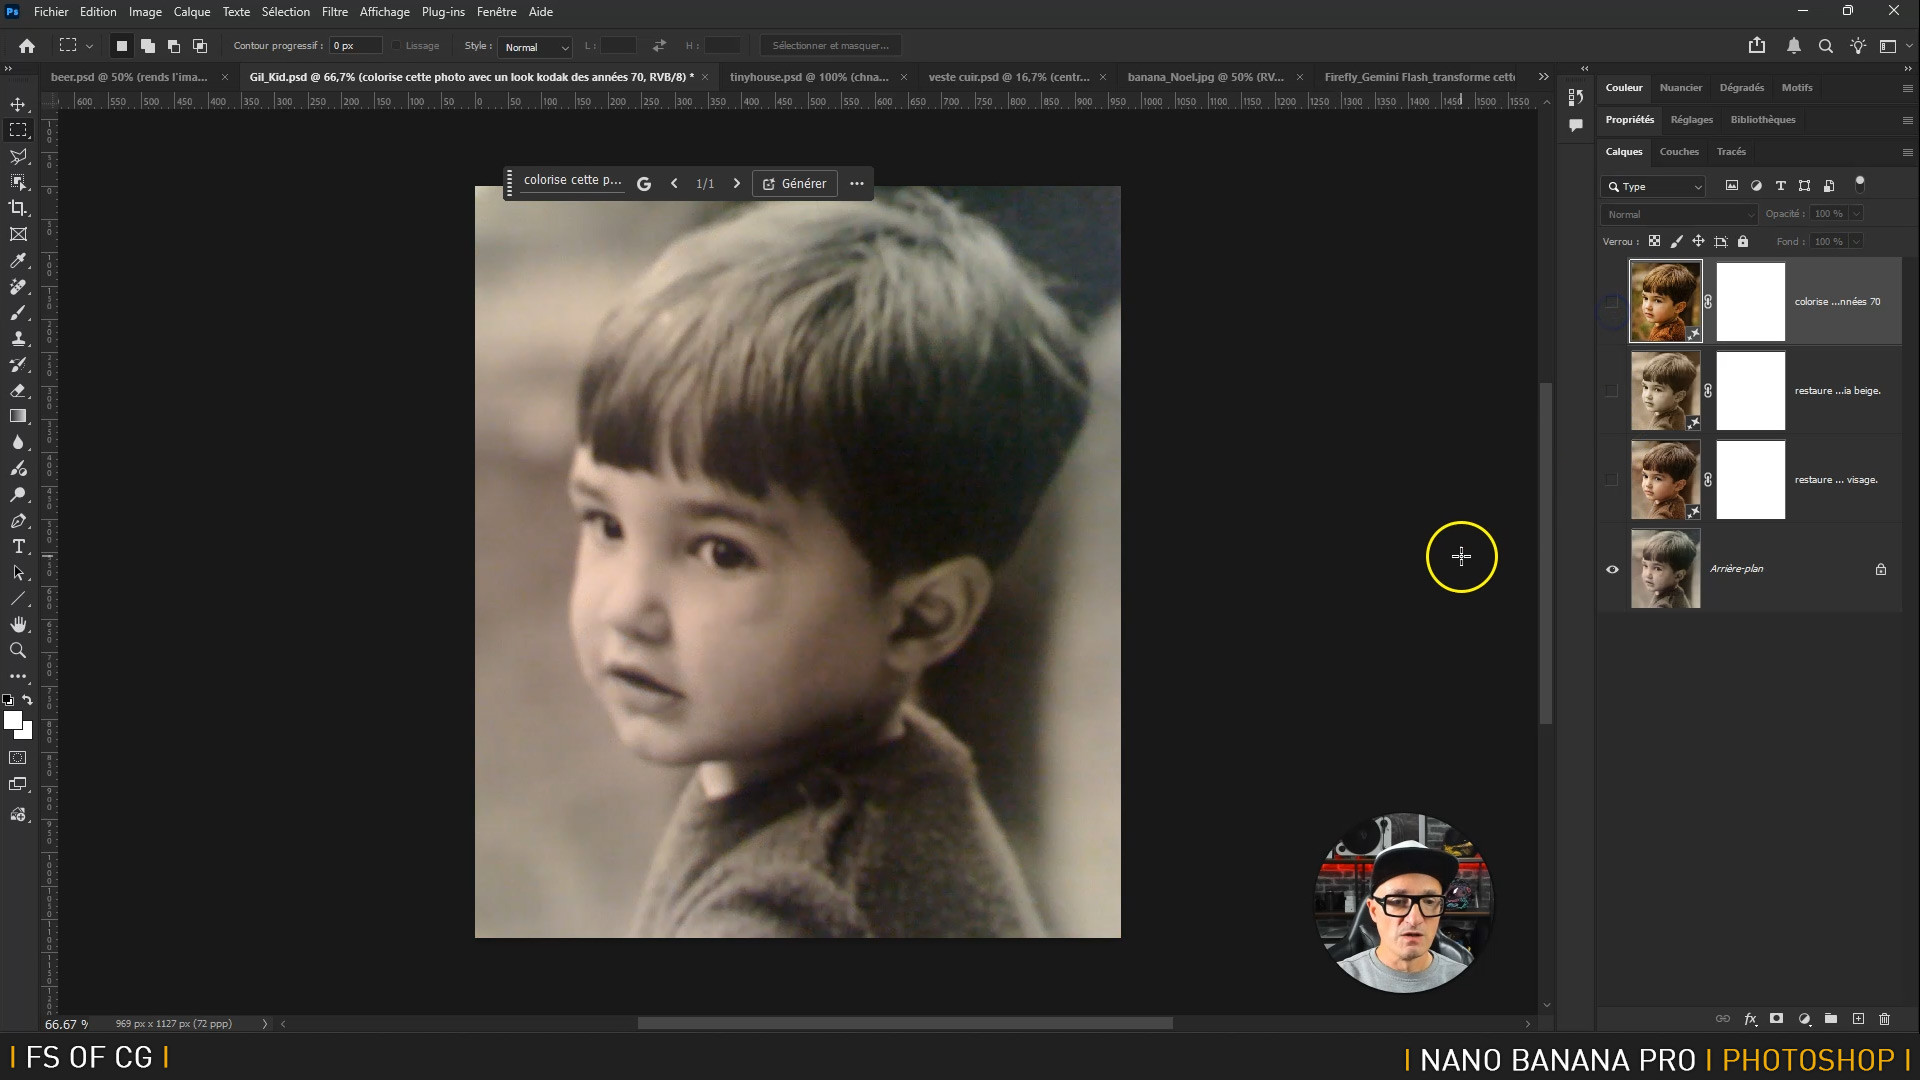Select the Horizontal Type tool
The width and height of the screenshot is (1920, 1080).
point(18,546)
